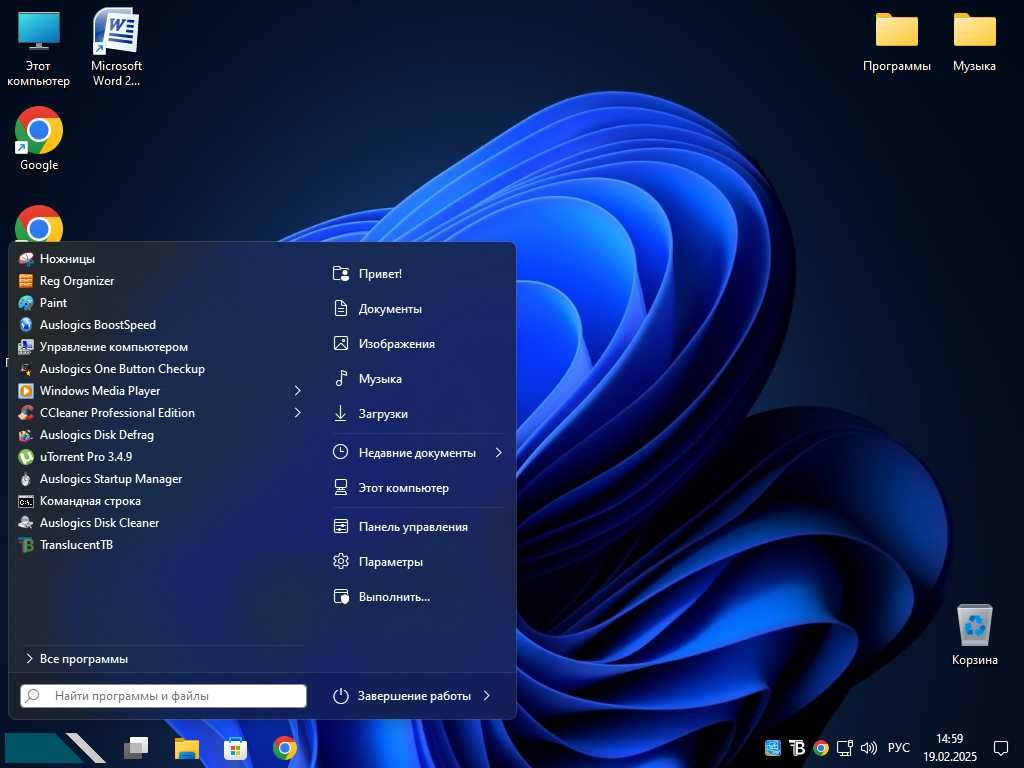Open Chrome from the taskbar
The image size is (1024, 768).
[284, 748]
